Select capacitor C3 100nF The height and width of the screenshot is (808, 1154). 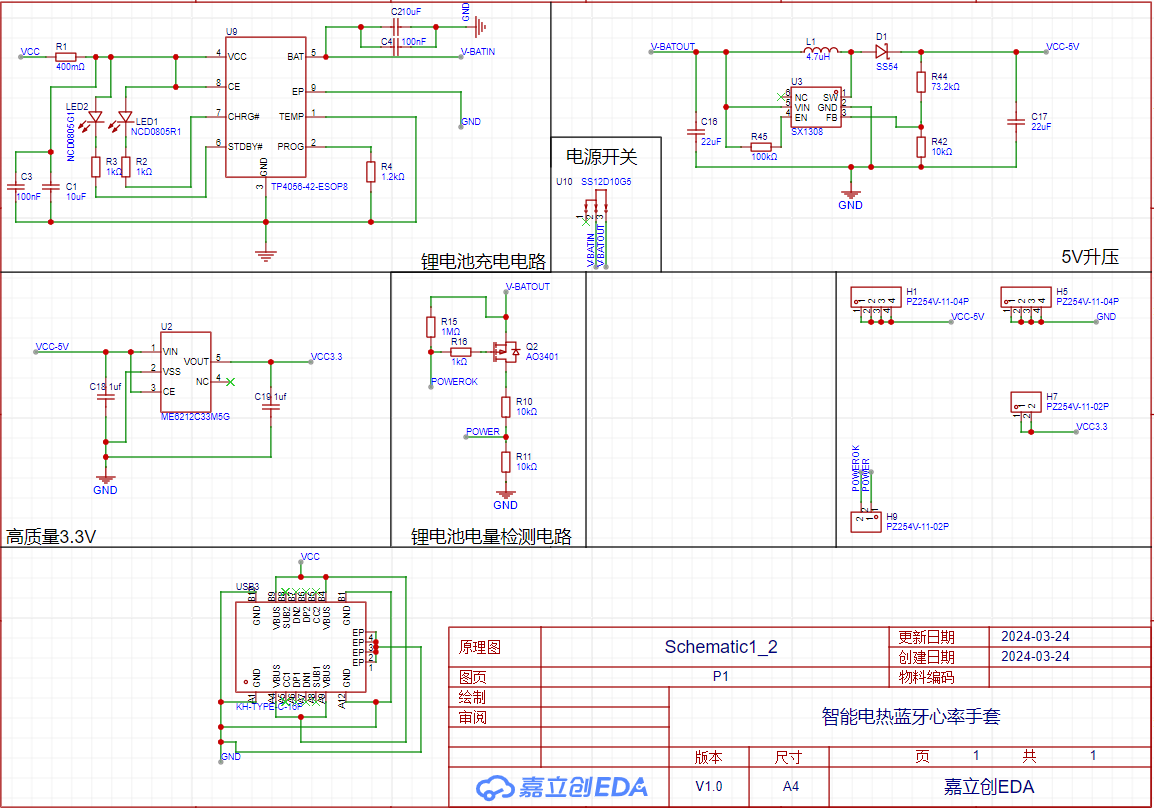coord(15,186)
